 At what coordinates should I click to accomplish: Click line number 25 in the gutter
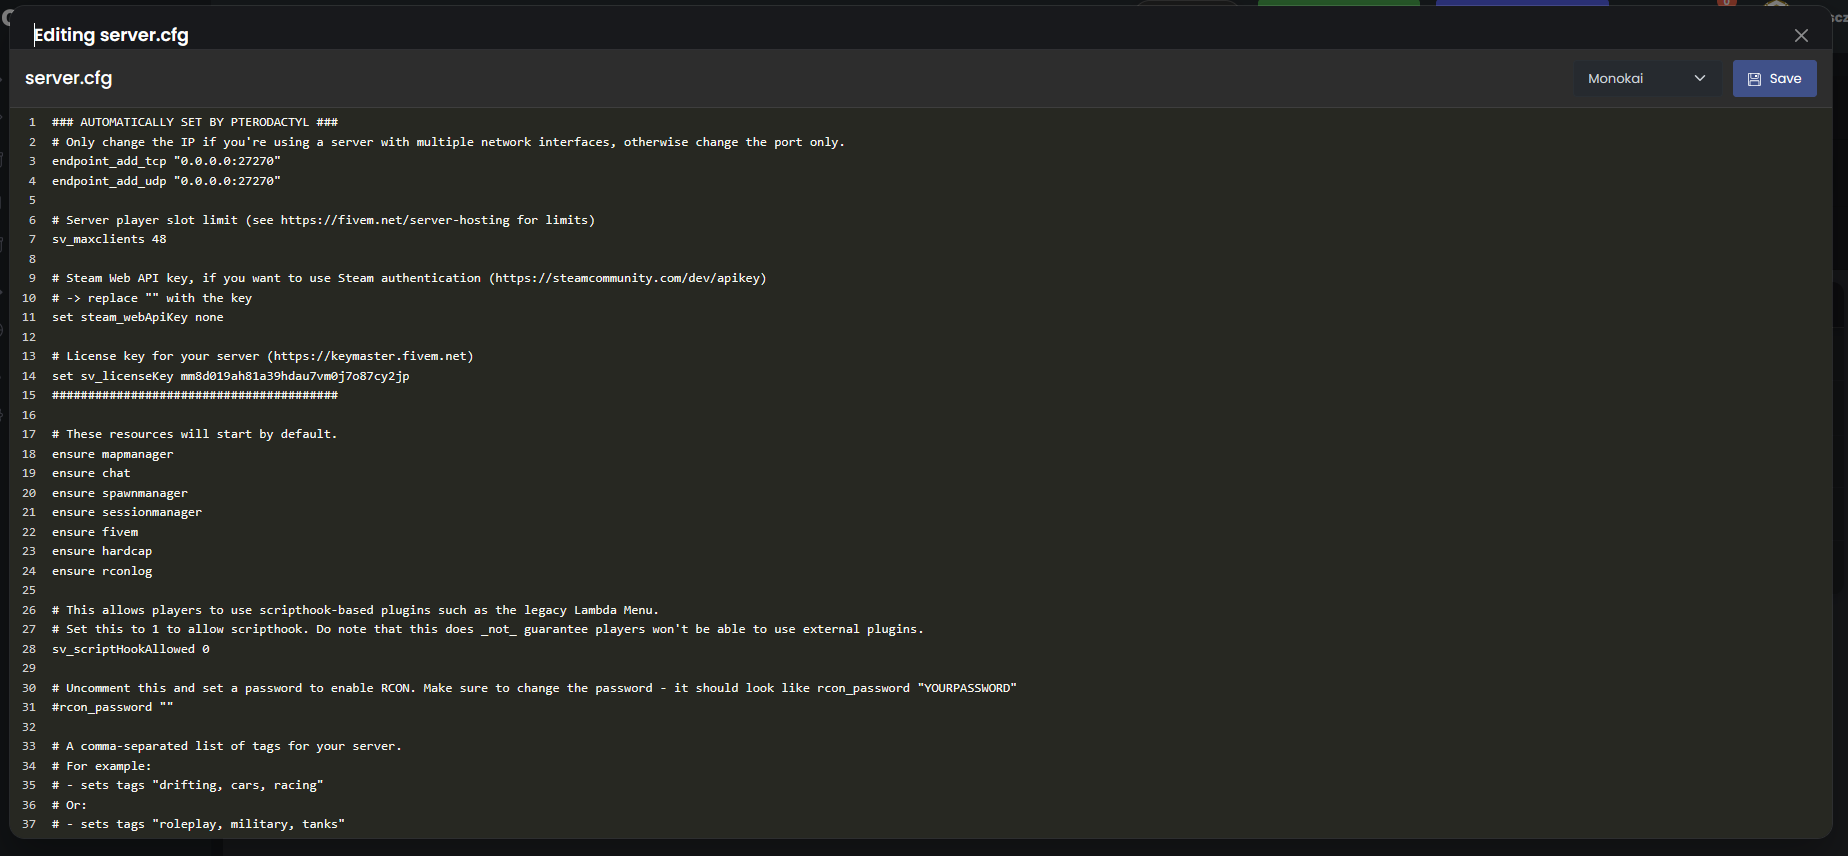(x=29, y=591)
